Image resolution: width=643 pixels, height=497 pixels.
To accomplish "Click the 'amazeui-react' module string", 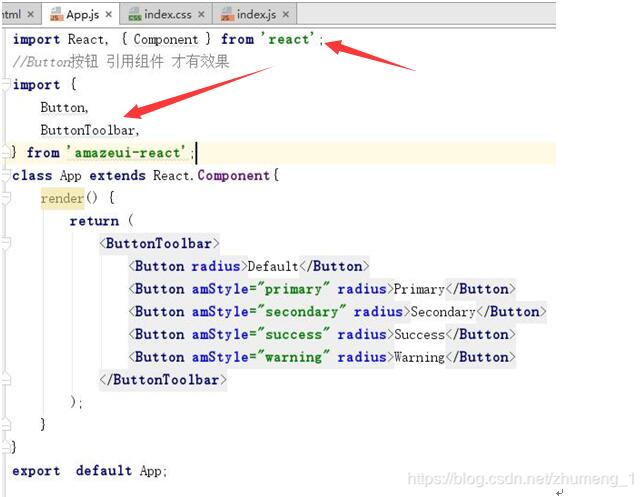I will coord(126,153).
